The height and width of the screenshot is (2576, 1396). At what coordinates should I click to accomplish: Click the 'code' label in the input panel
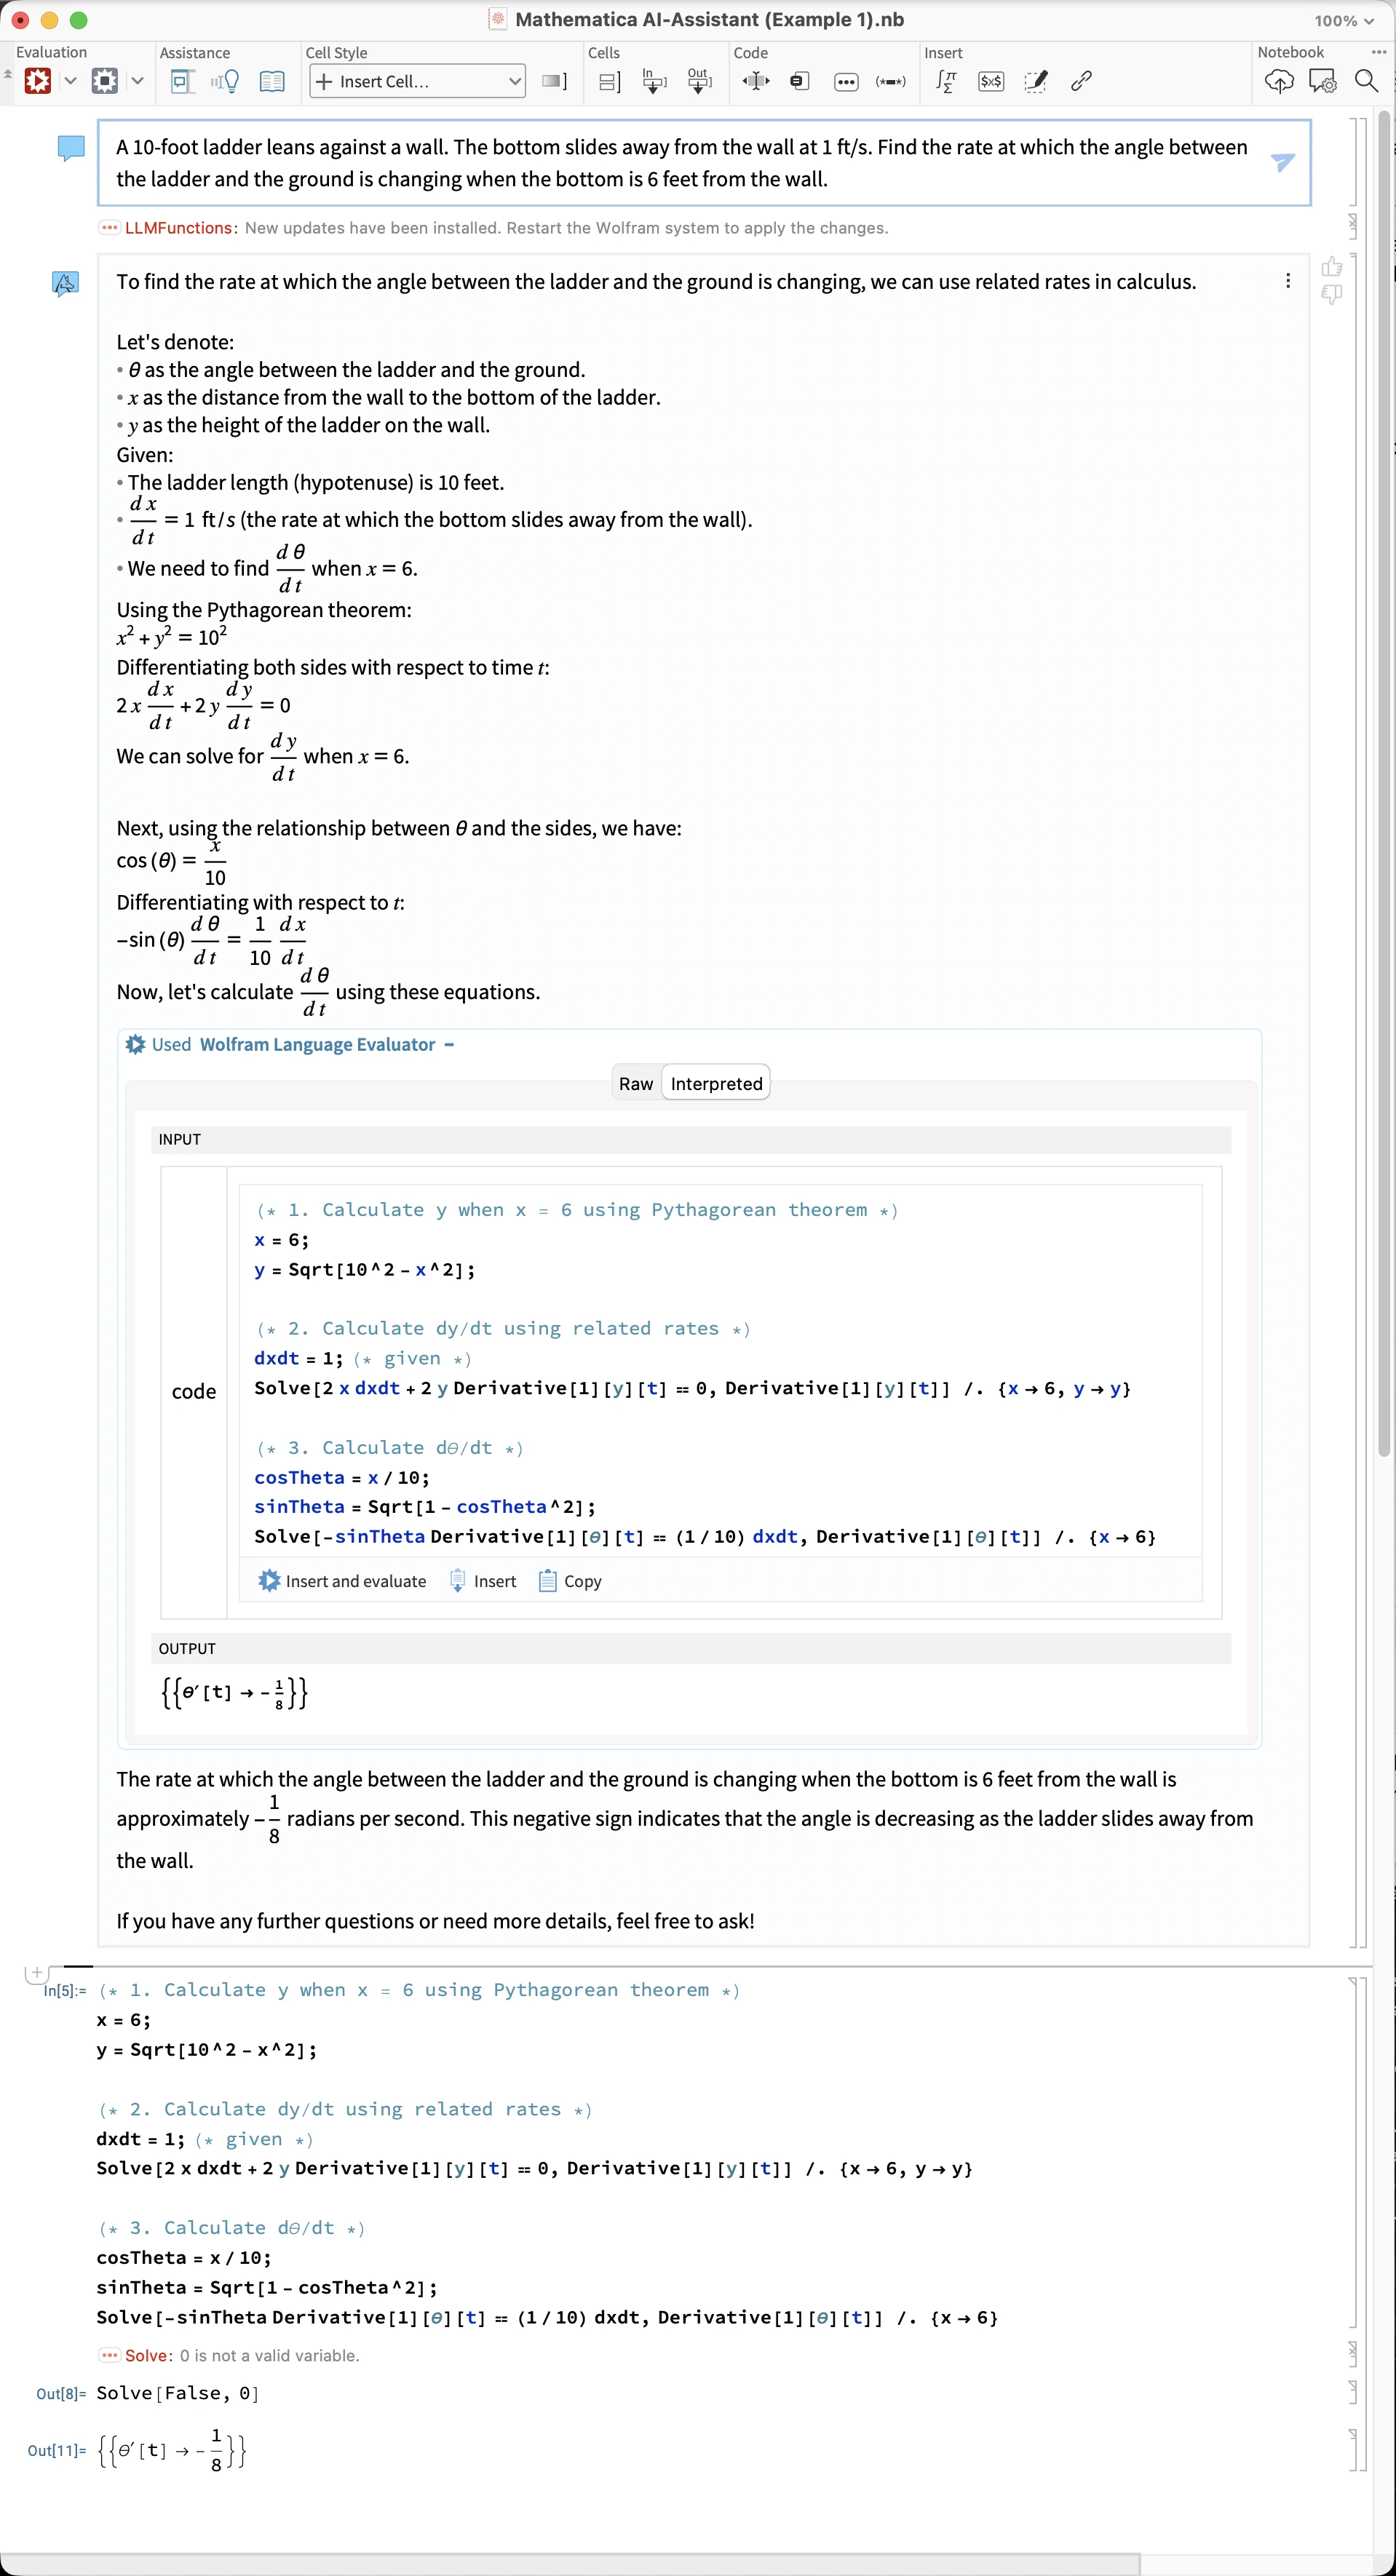point(194,1391)
